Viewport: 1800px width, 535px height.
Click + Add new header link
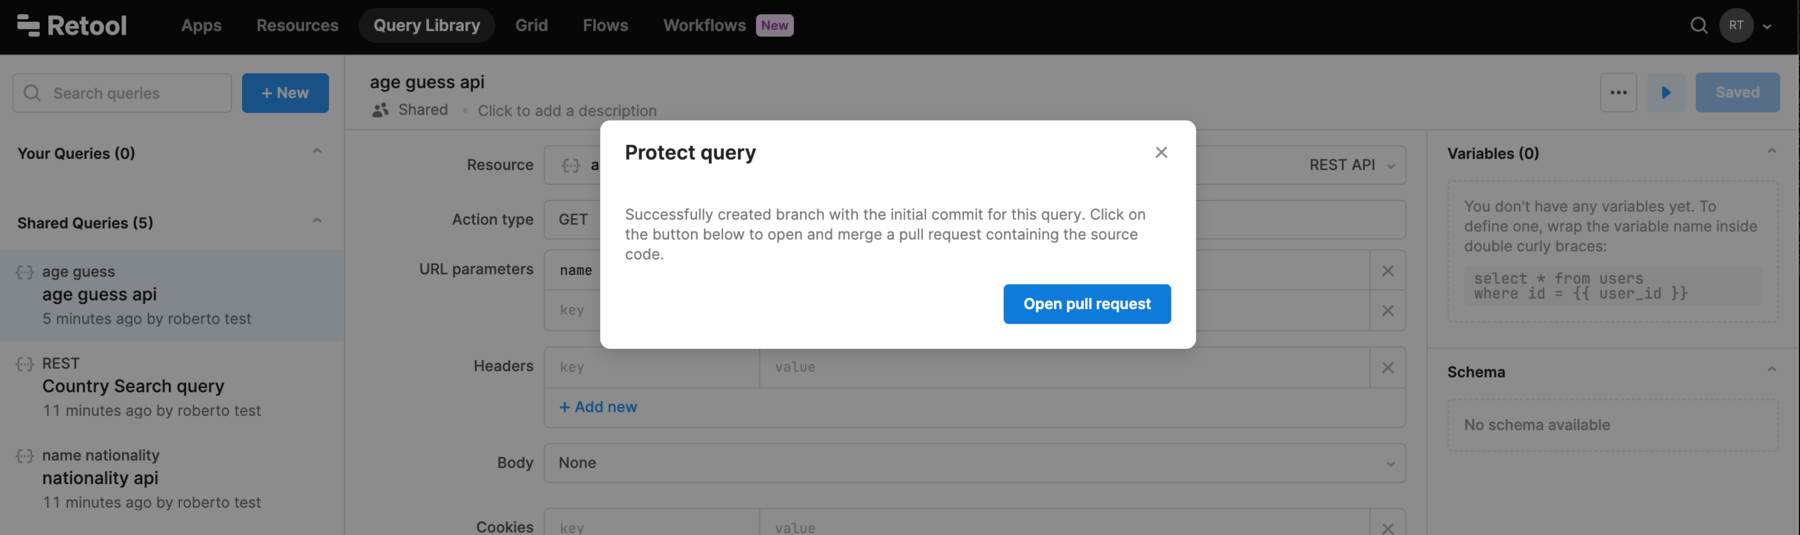tap(598, 407)
